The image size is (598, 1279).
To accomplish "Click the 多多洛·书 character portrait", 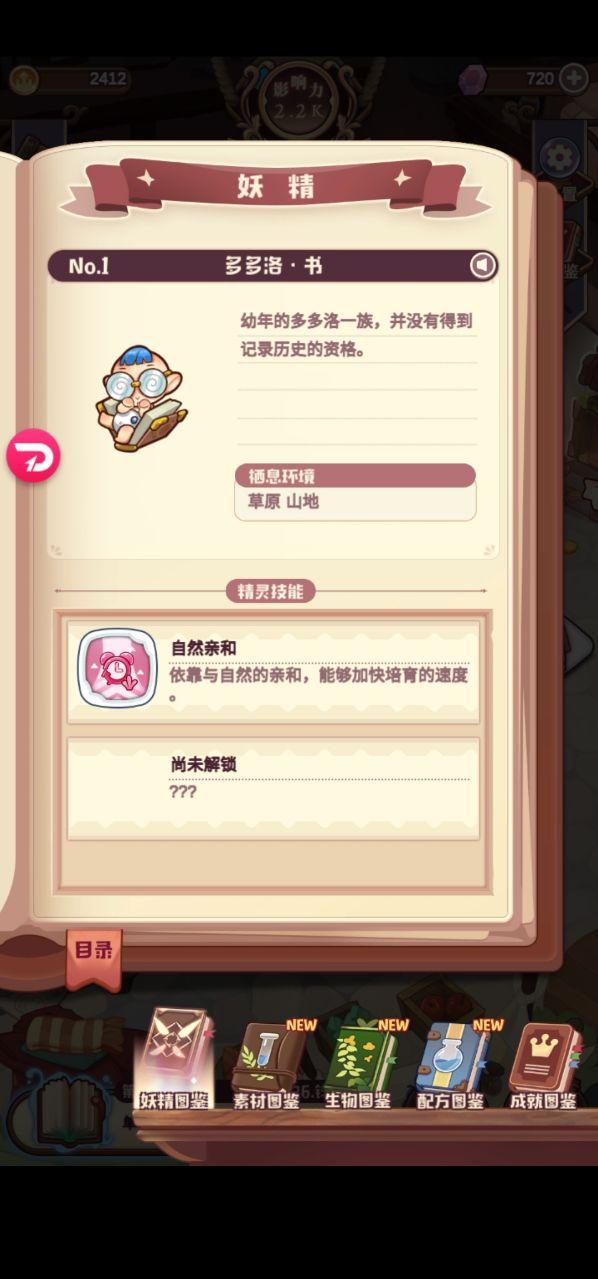I will coord(140,398).
